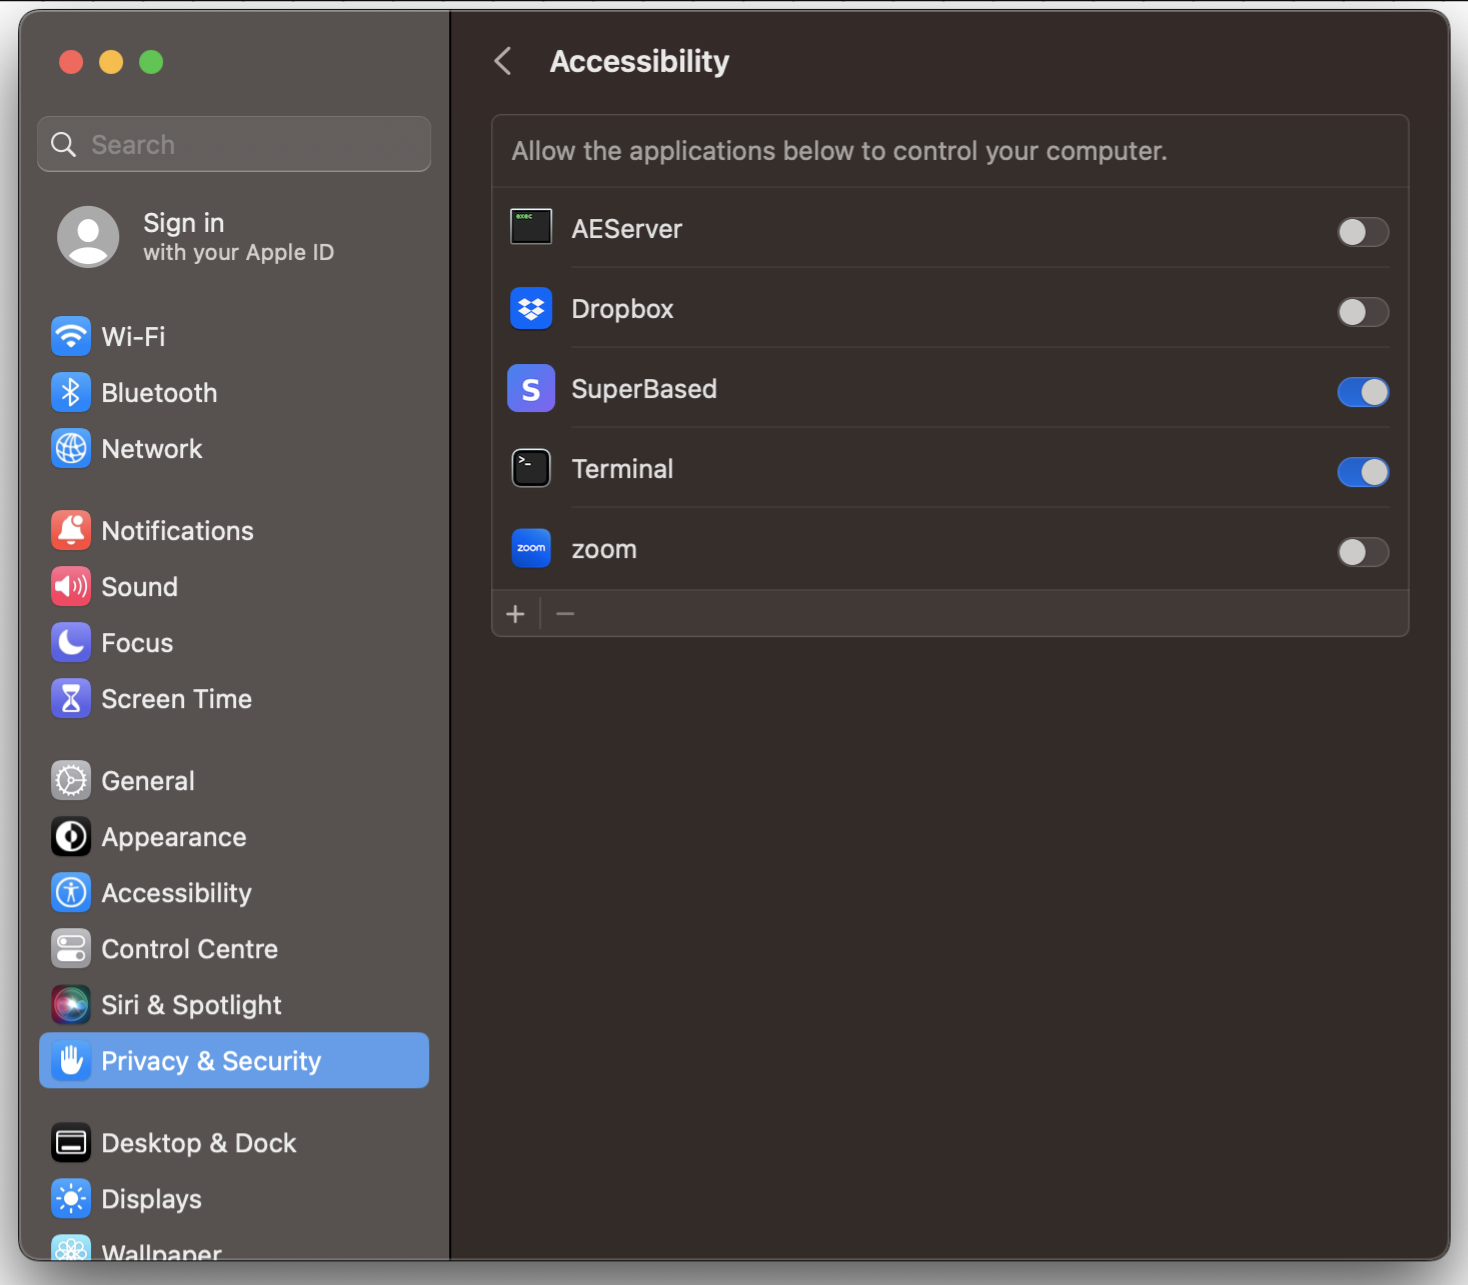Click the Notifications bell icon

tap(71, 531)
